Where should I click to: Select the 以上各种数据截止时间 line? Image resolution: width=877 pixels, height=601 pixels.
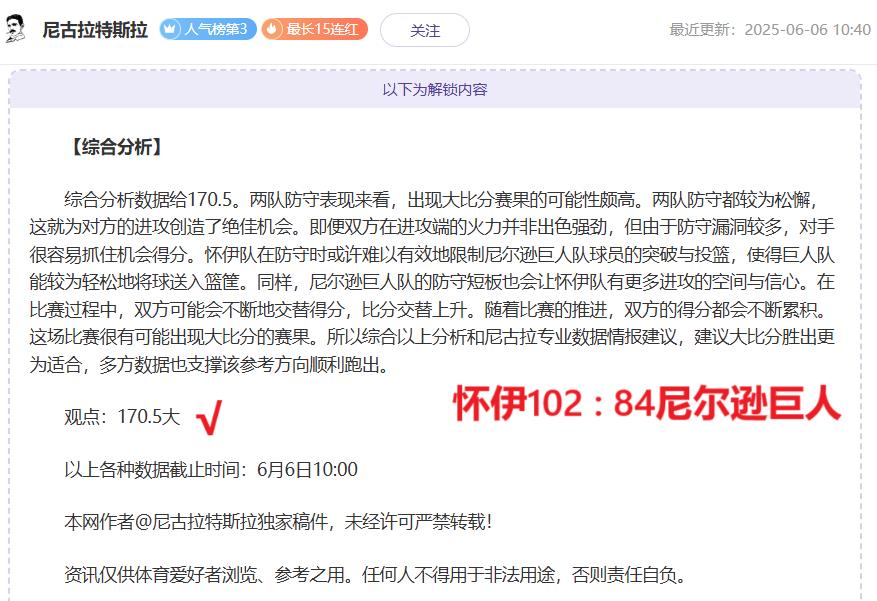pos(211,470)
